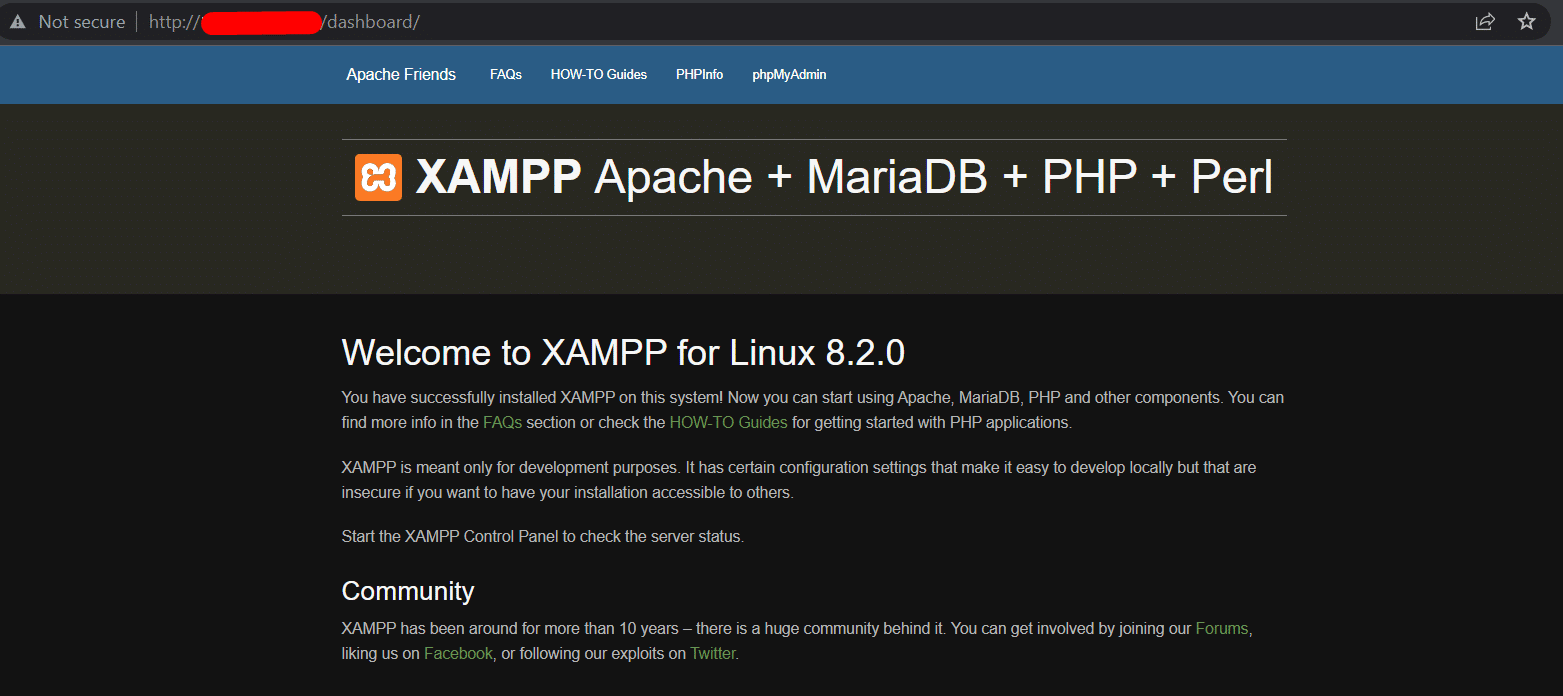This screenshot has height=696, width=1563.
Task: Click the 'Community' section heading
Action: tap(408, 591)
